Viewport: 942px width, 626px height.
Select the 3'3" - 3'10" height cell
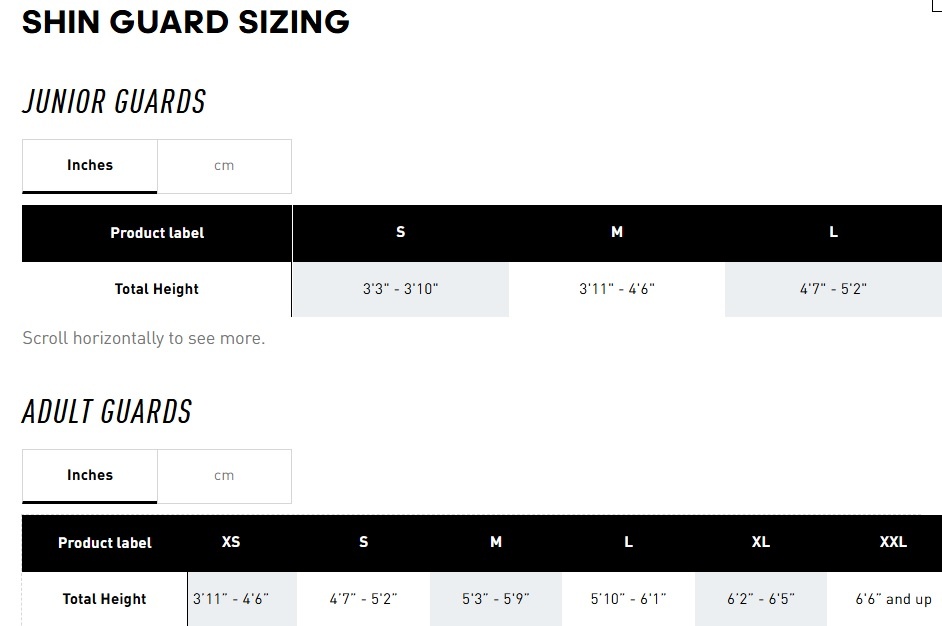(x=400, y=289)
